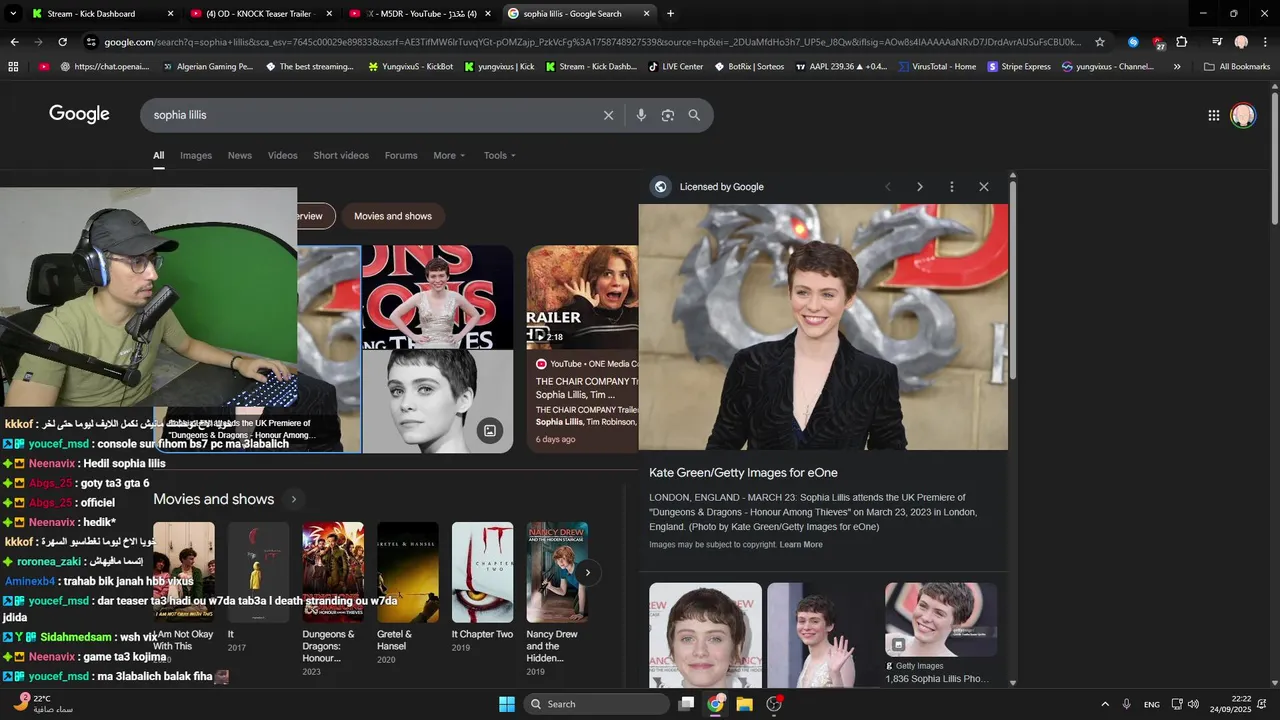The width and height of the screenshot is (1280, 720).
Task: Open the Chrome profile avatar in toolbar
Action: (x=1241, y=42)
